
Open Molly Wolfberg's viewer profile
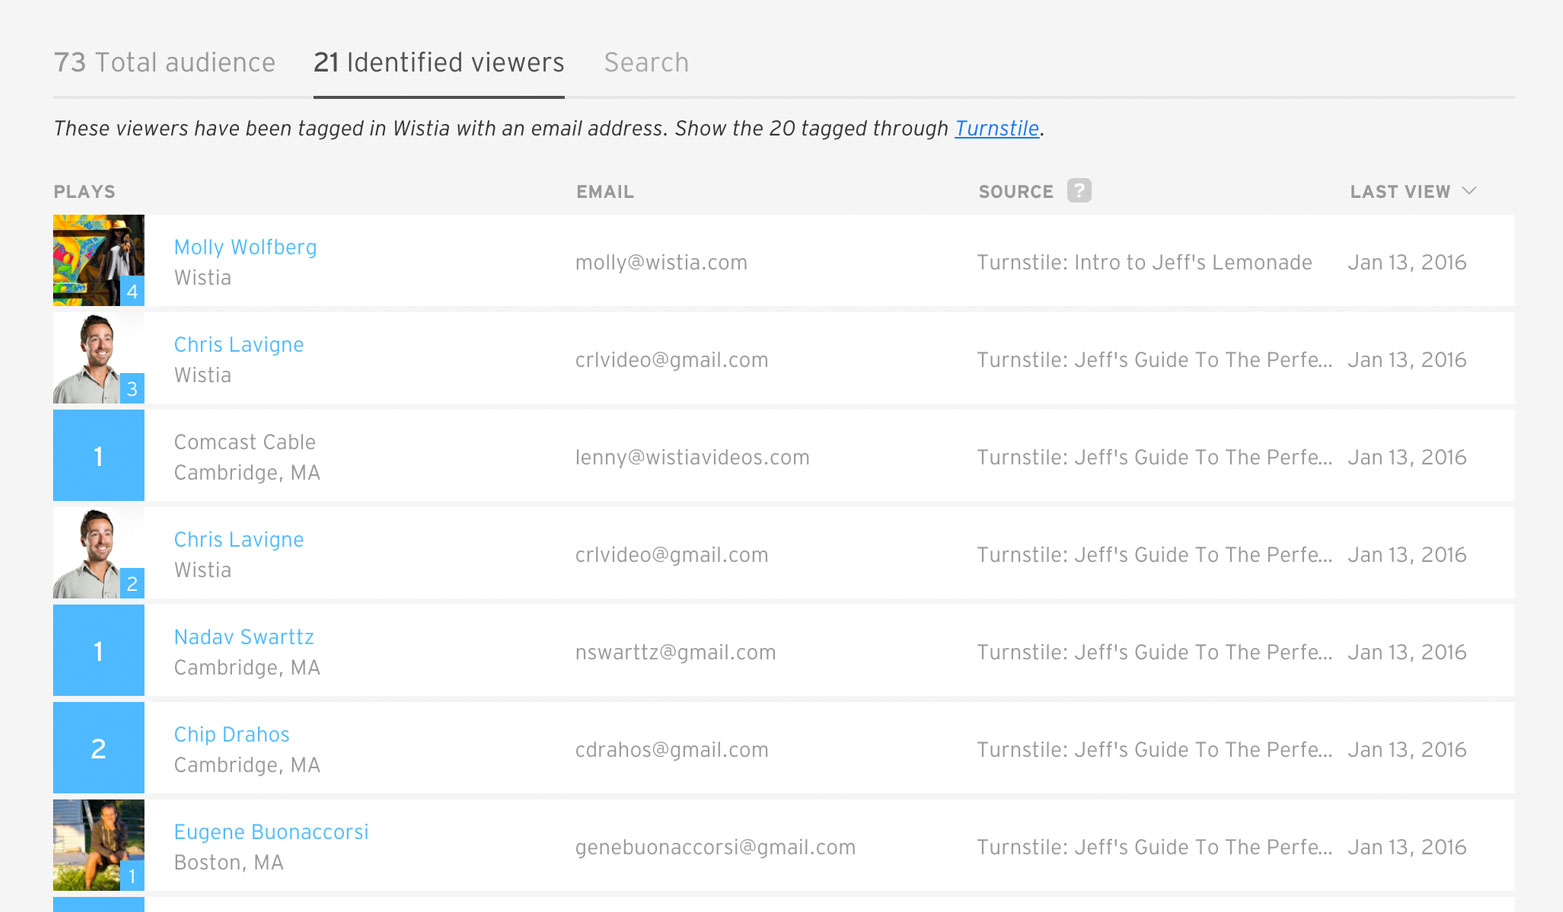coord(245,247)
